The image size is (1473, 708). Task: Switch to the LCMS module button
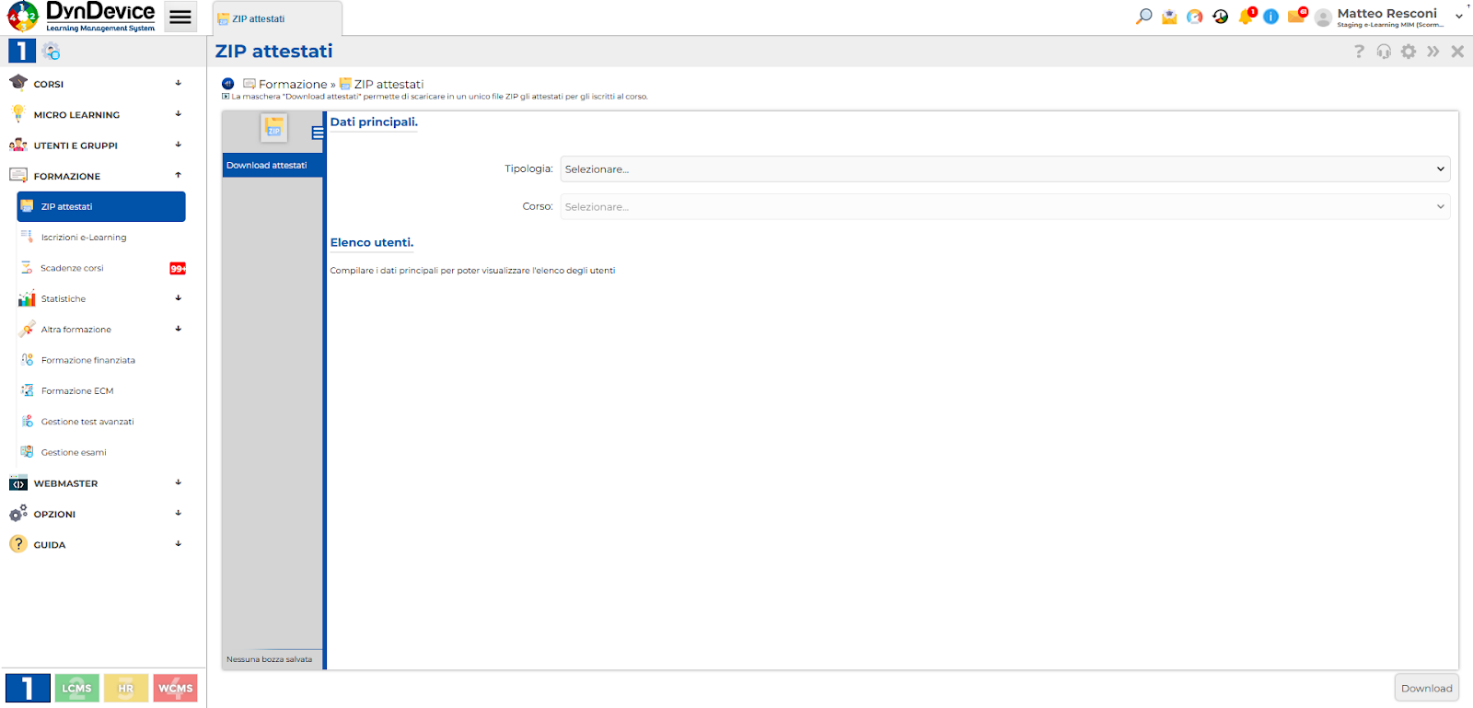tap(77, 688)
